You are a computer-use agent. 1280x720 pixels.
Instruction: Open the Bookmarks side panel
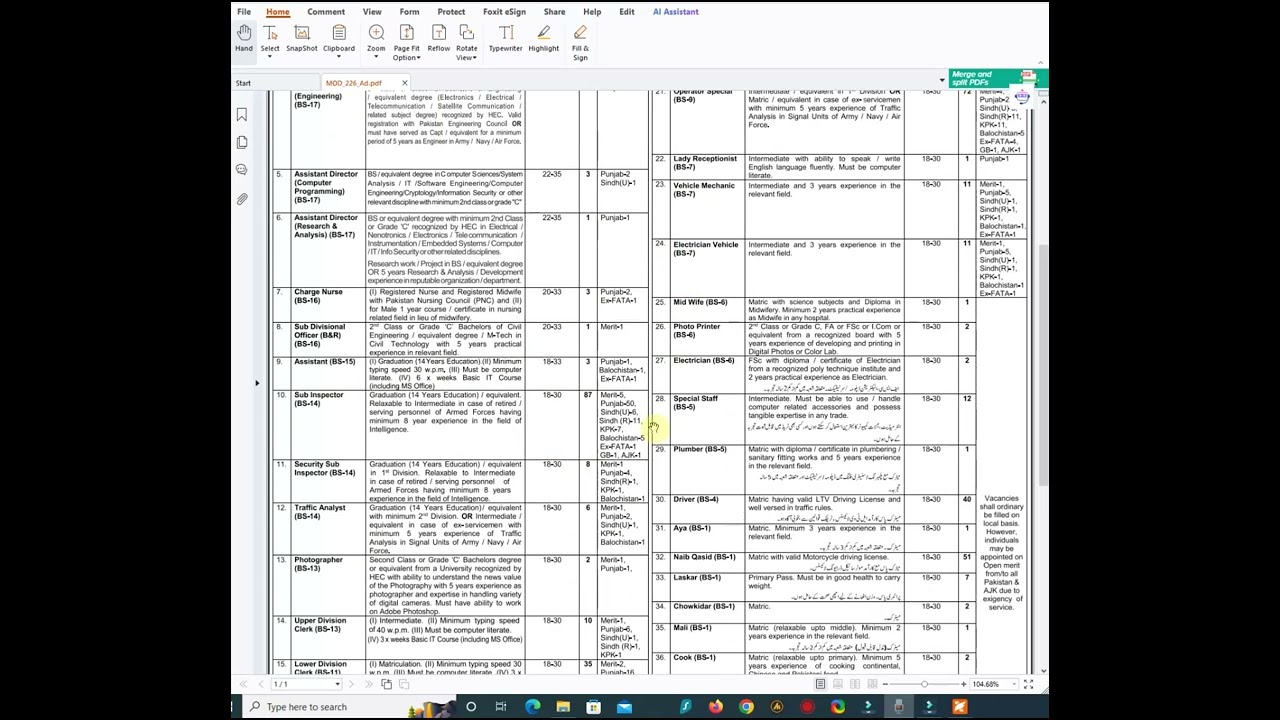[242, 115]
